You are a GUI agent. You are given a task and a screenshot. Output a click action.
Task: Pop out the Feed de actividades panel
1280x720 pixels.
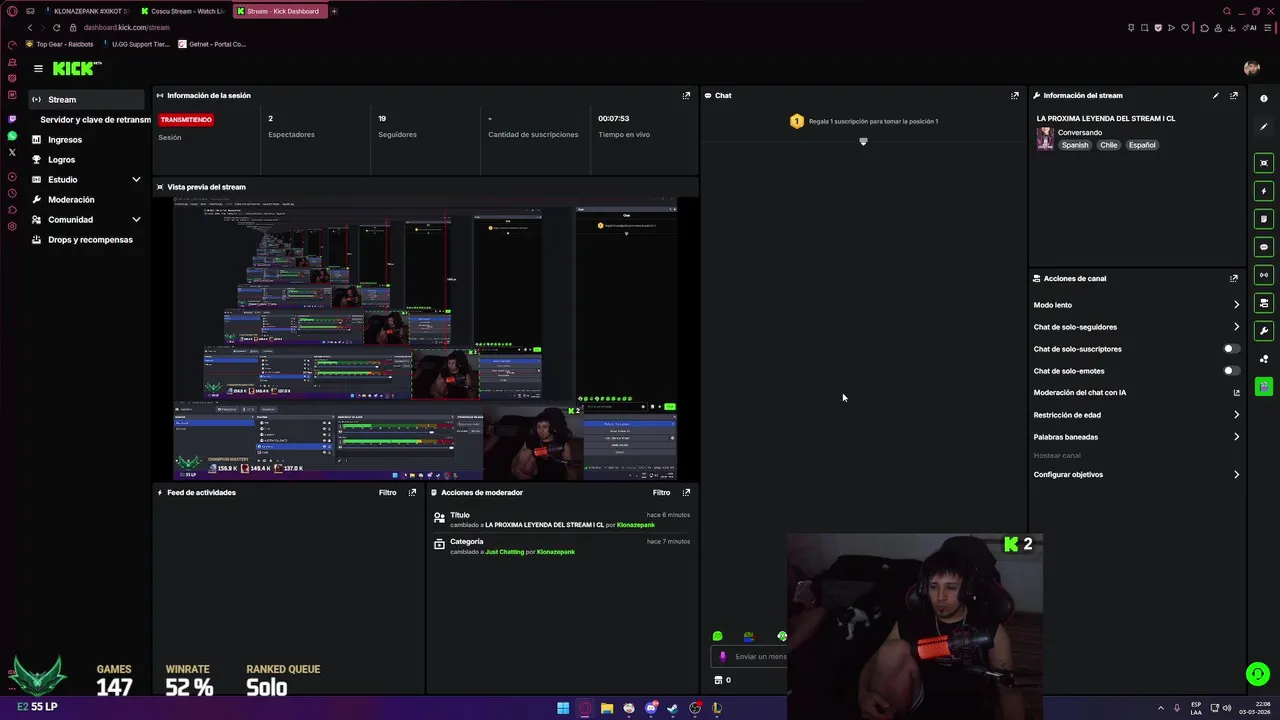pos(412,492)
